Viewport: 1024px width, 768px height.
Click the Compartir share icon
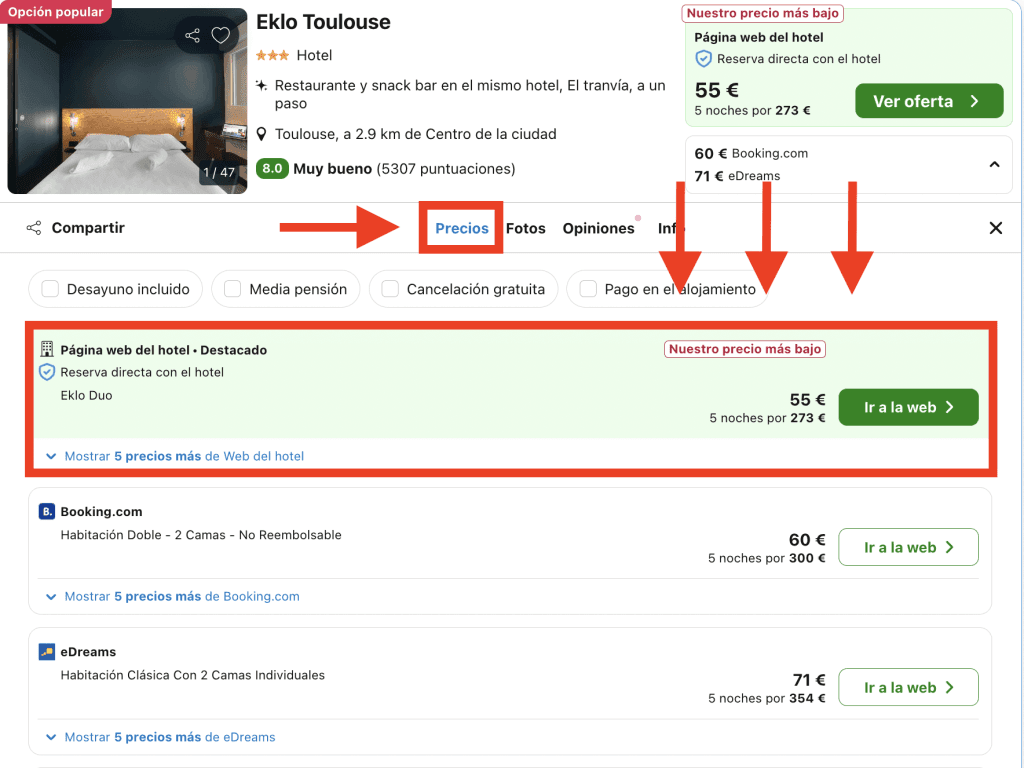(x=34, y=228)
